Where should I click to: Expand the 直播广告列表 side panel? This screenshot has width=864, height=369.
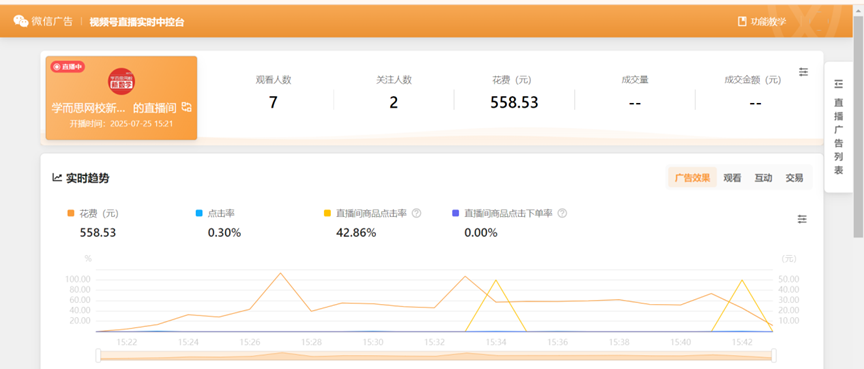839,127
